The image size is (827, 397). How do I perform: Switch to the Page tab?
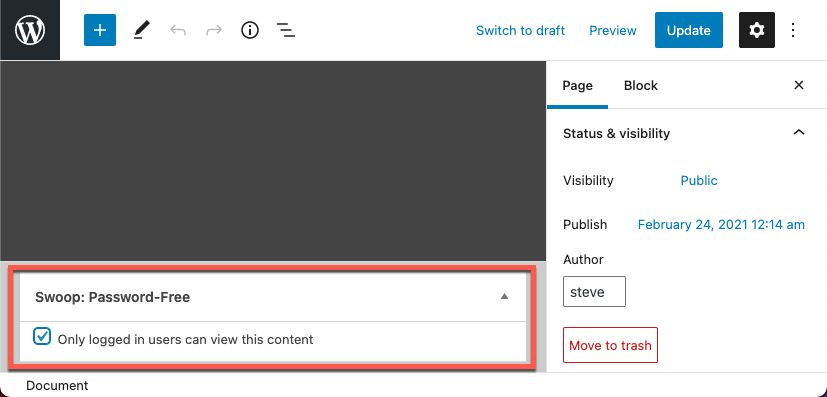point(578,85)
